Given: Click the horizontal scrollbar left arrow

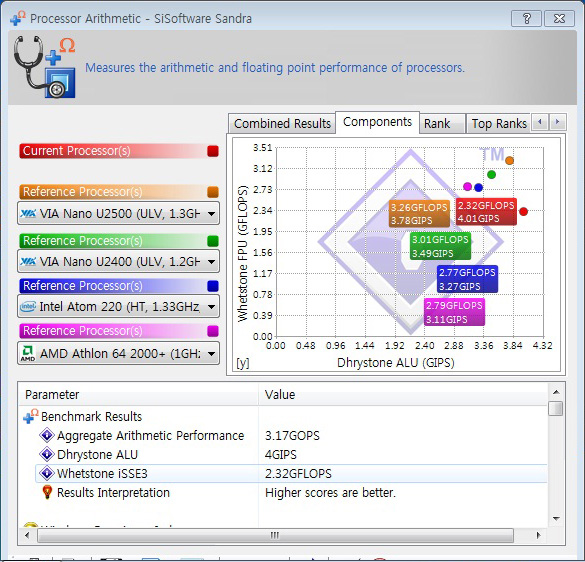Looking at the screenshot, I should tap(27, 536).
